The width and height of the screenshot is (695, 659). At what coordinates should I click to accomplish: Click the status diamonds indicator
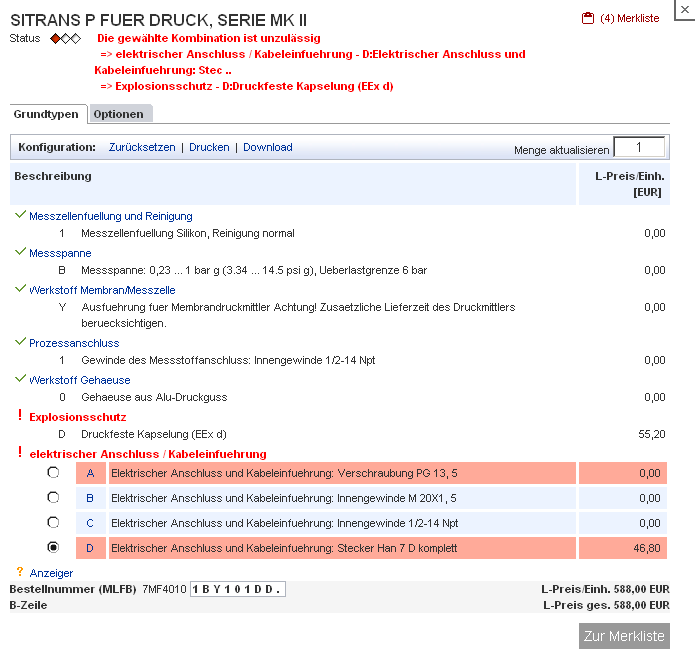(x=66, y=39)
